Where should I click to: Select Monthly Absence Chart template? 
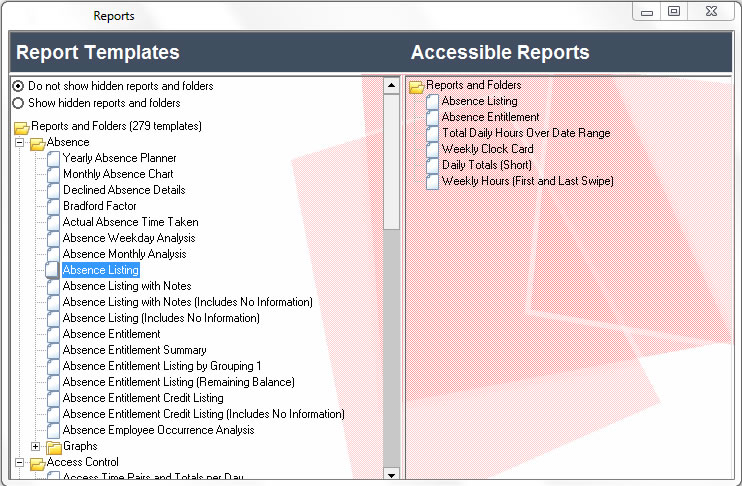[118, 174]
